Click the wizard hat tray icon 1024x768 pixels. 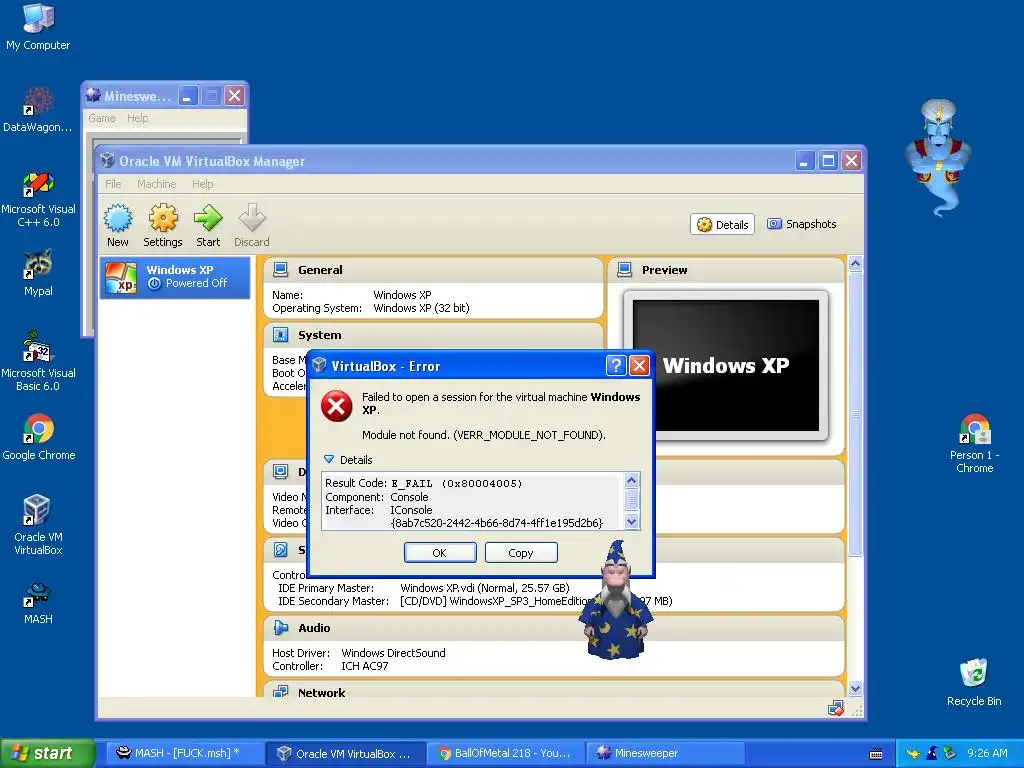point(932,753)
